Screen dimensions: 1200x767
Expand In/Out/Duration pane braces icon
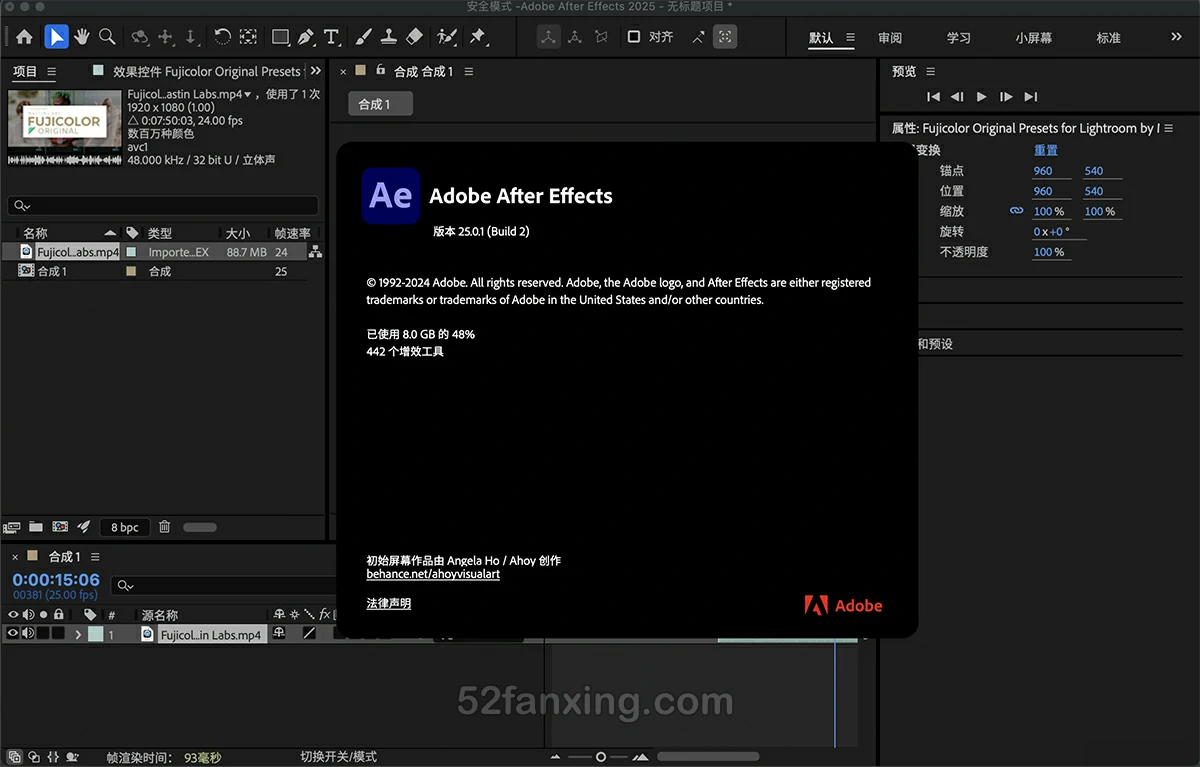[54, 757]
